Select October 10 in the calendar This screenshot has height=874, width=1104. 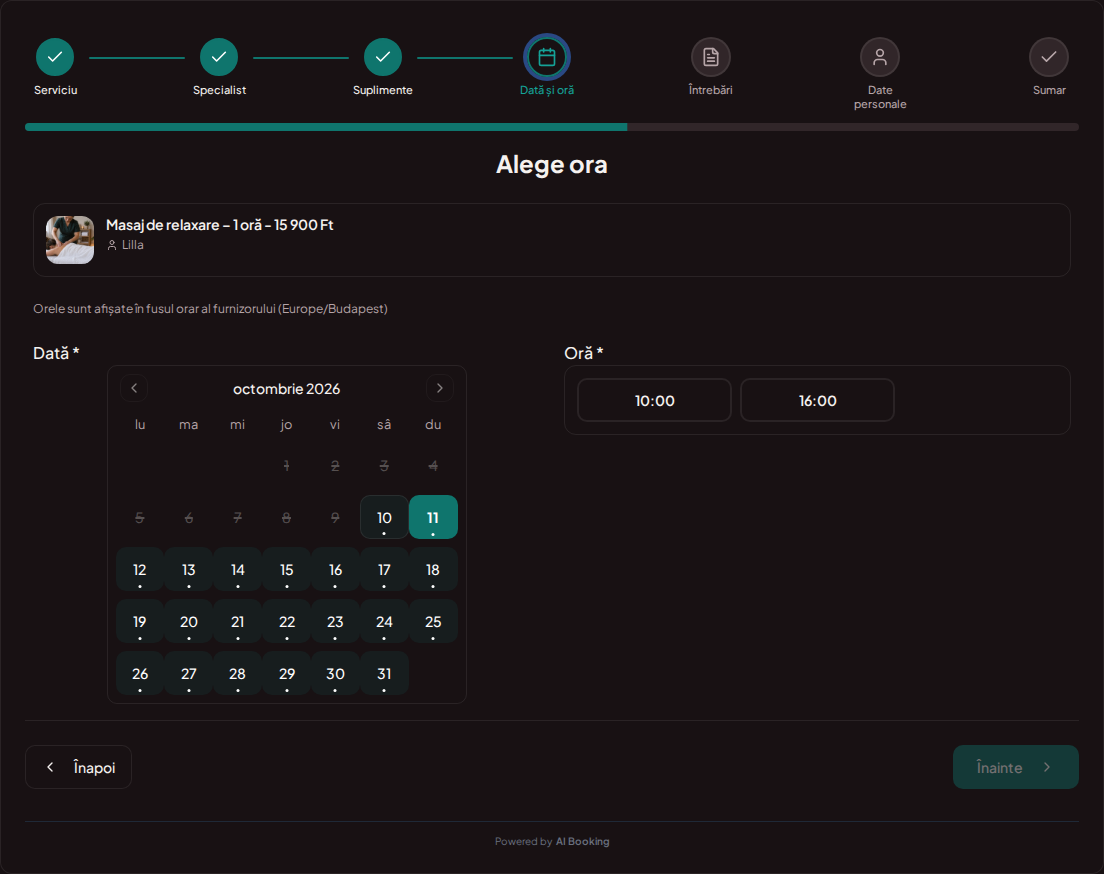(384, 518)
